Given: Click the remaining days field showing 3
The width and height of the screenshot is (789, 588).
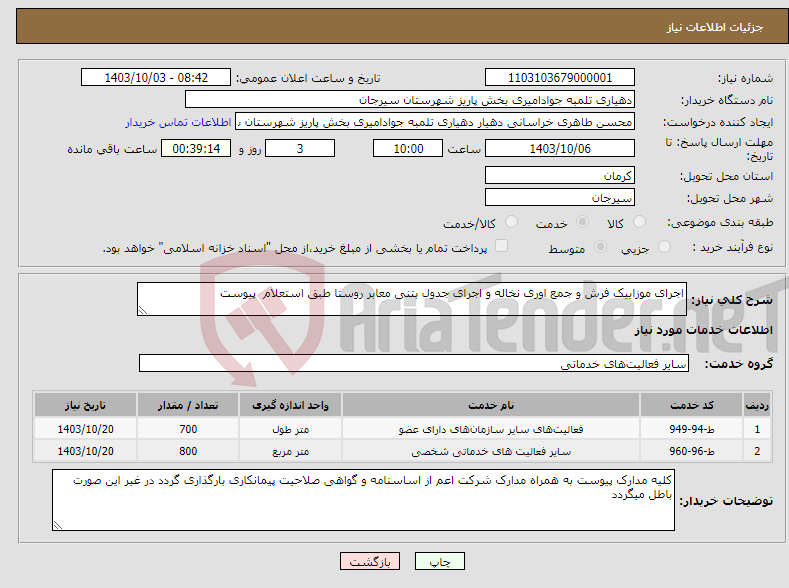Looking at the screenshot, I should [300, 148].
